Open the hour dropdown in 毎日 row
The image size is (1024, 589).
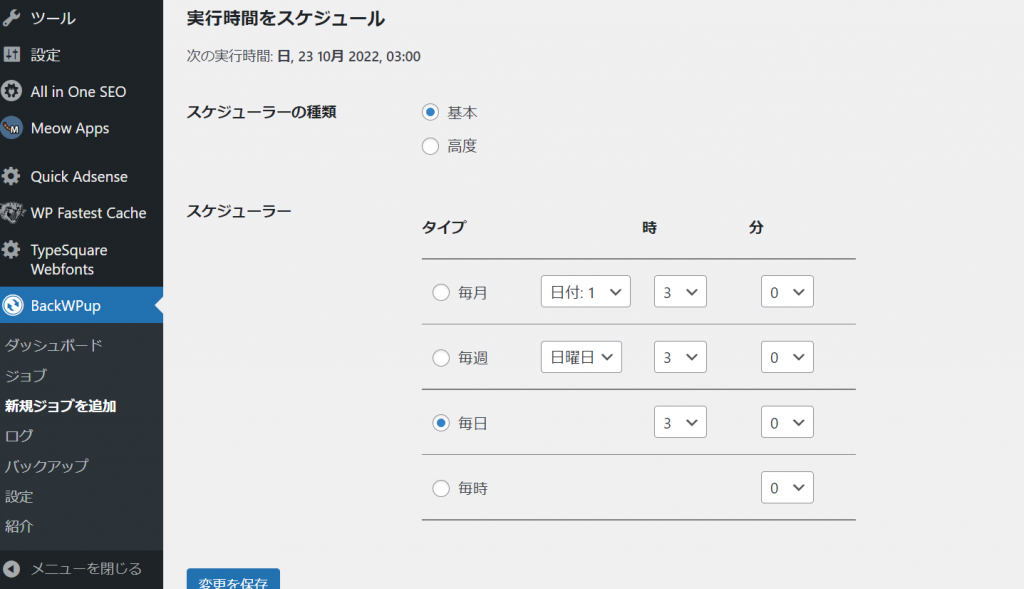coord(680,422)
